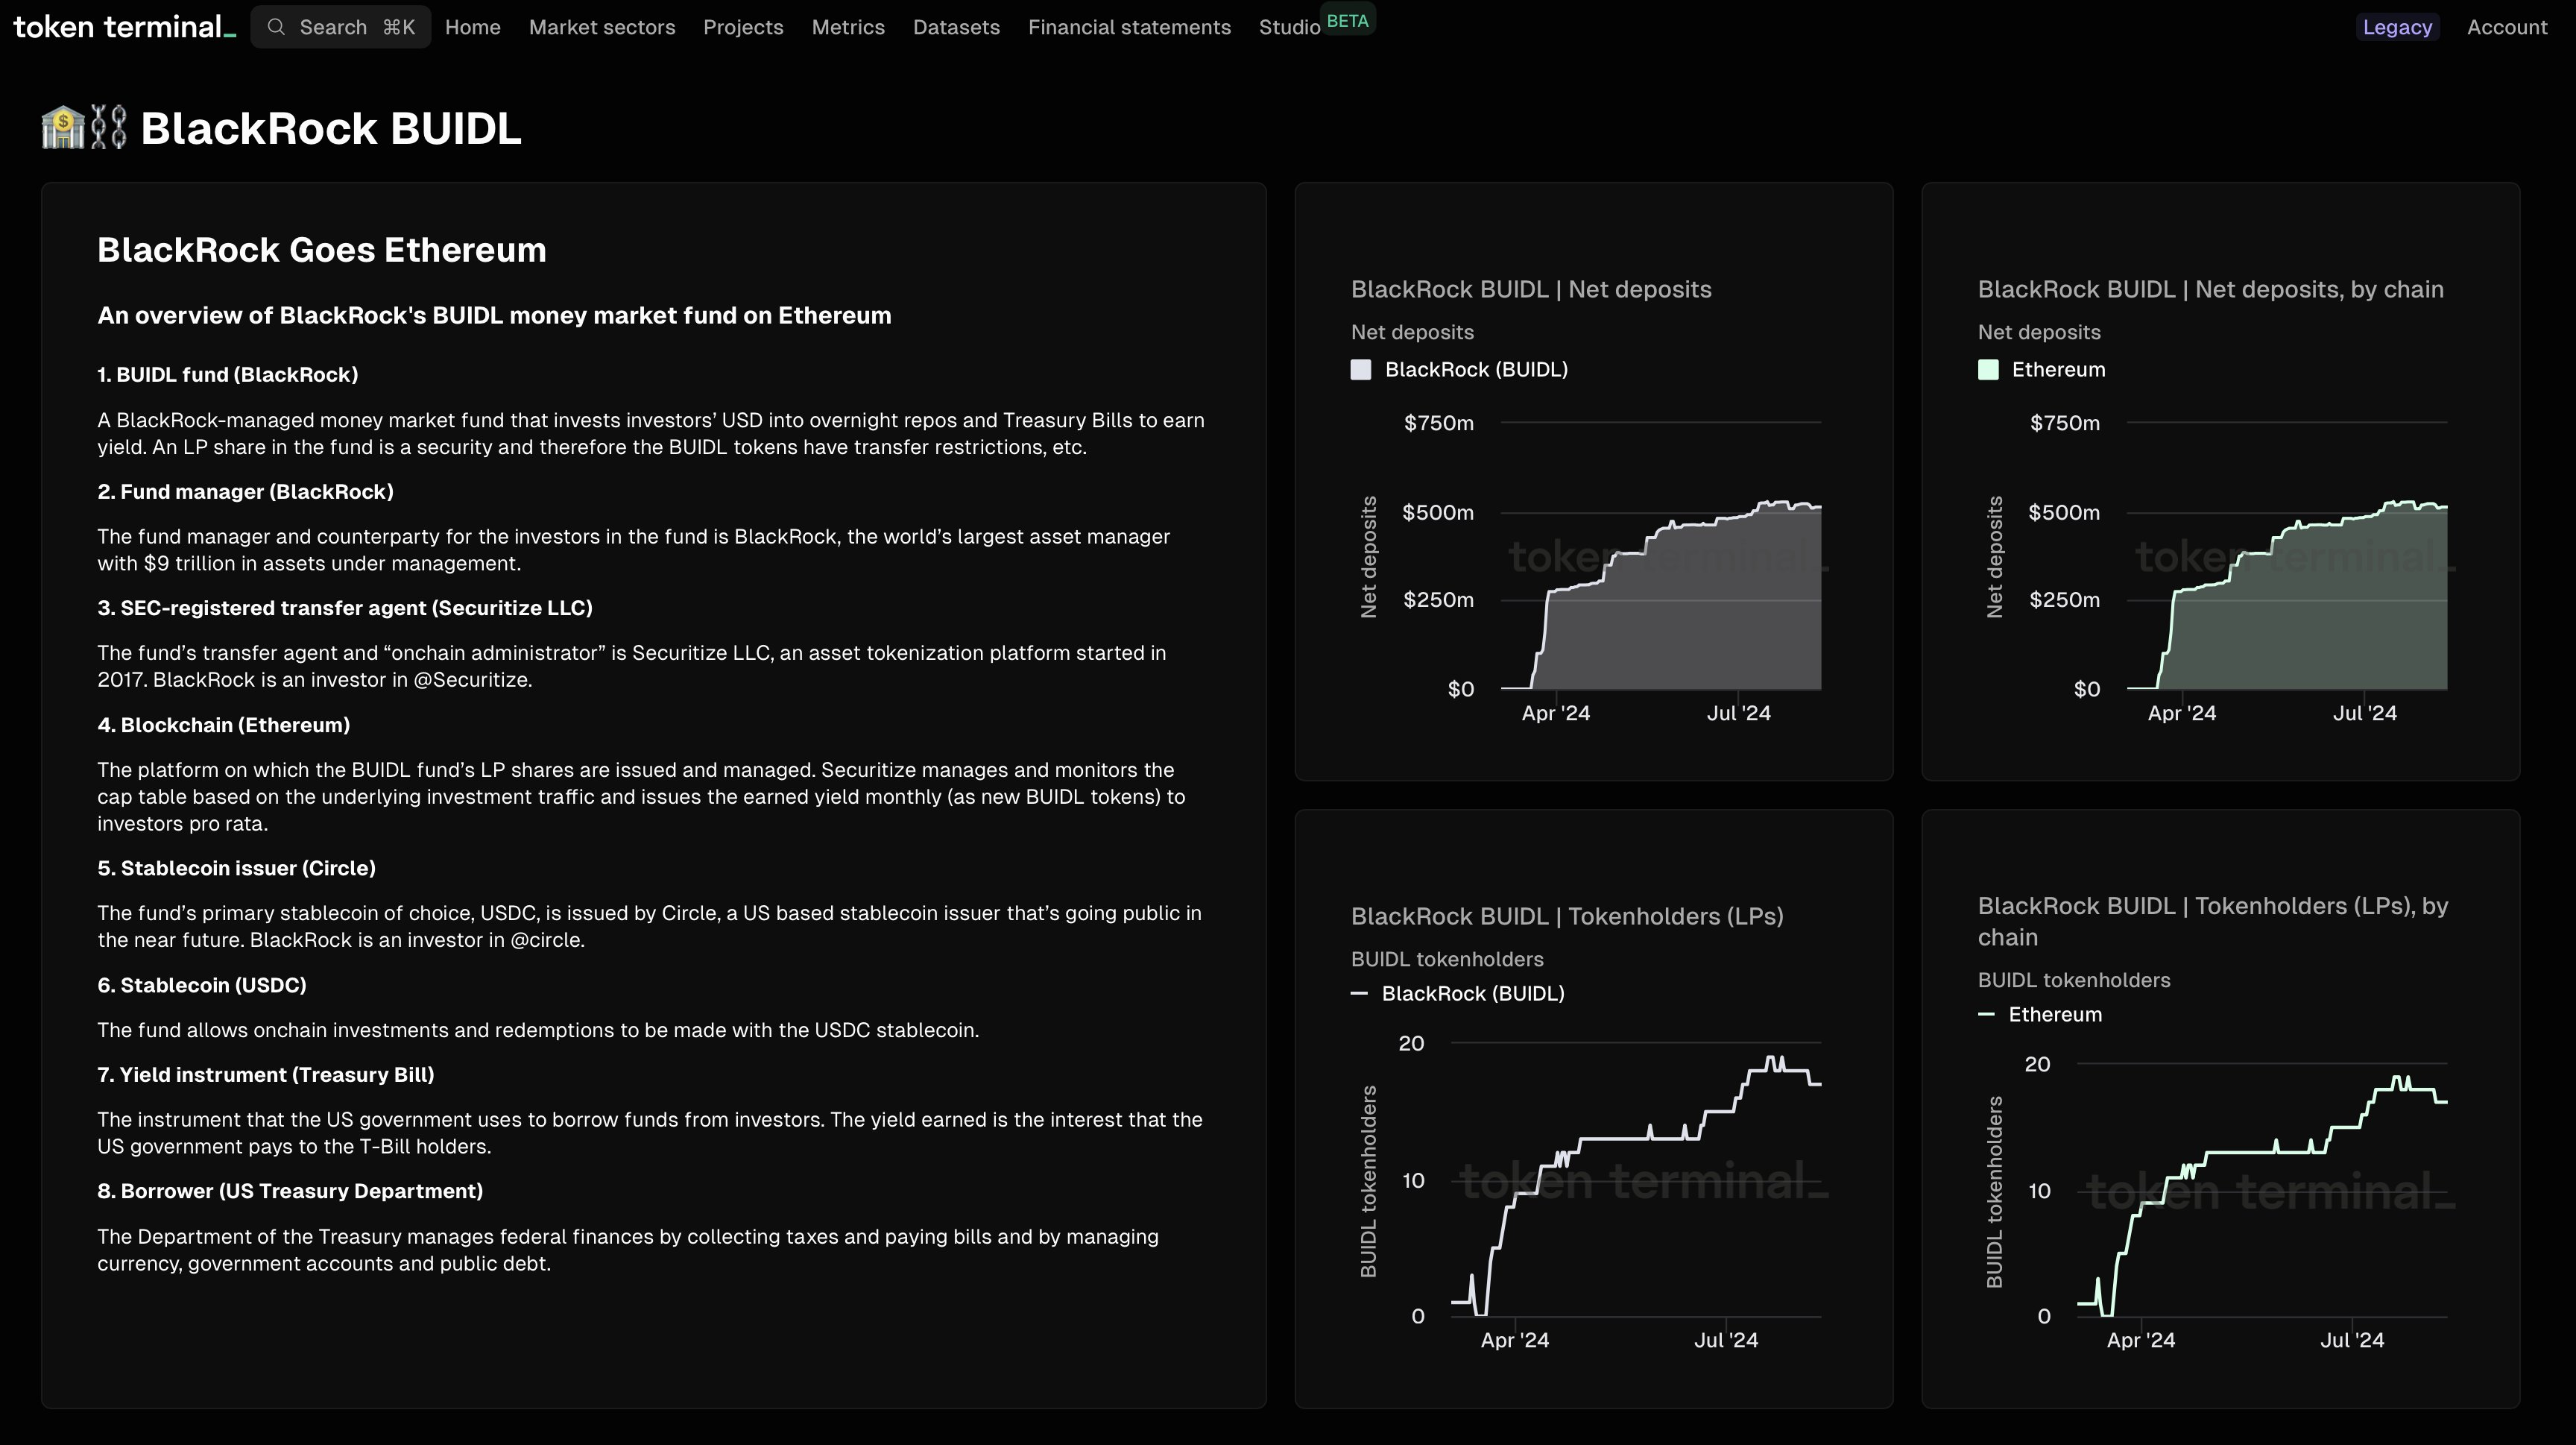Switch to the Legacy version
The image size is (2576, 1445).
click(2397, 27)
